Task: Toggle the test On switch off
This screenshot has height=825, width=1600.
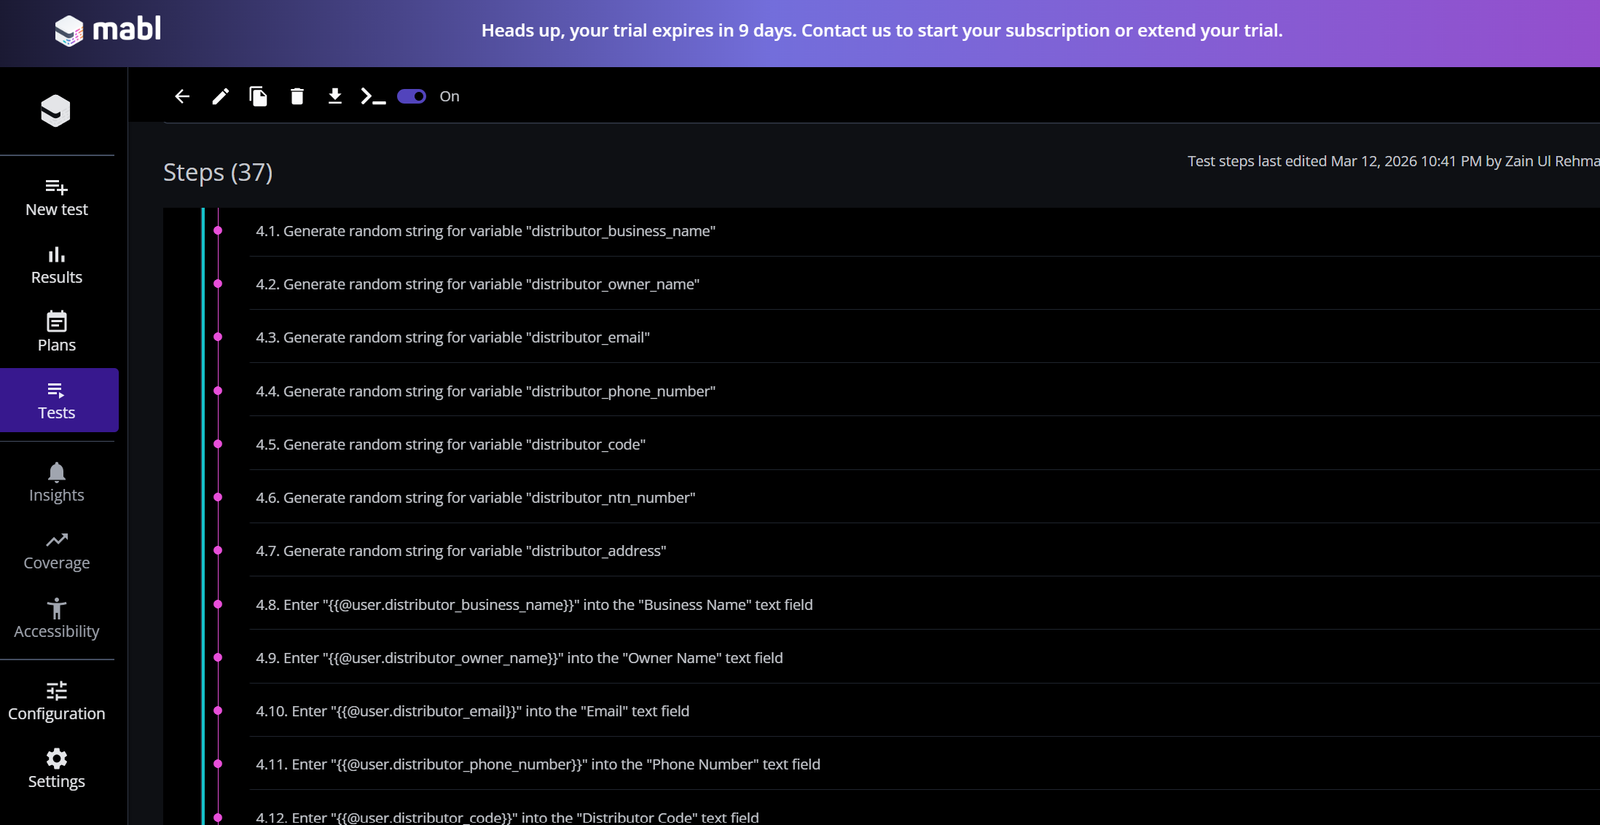Action: pyautogui.click(x=412, y=96)
